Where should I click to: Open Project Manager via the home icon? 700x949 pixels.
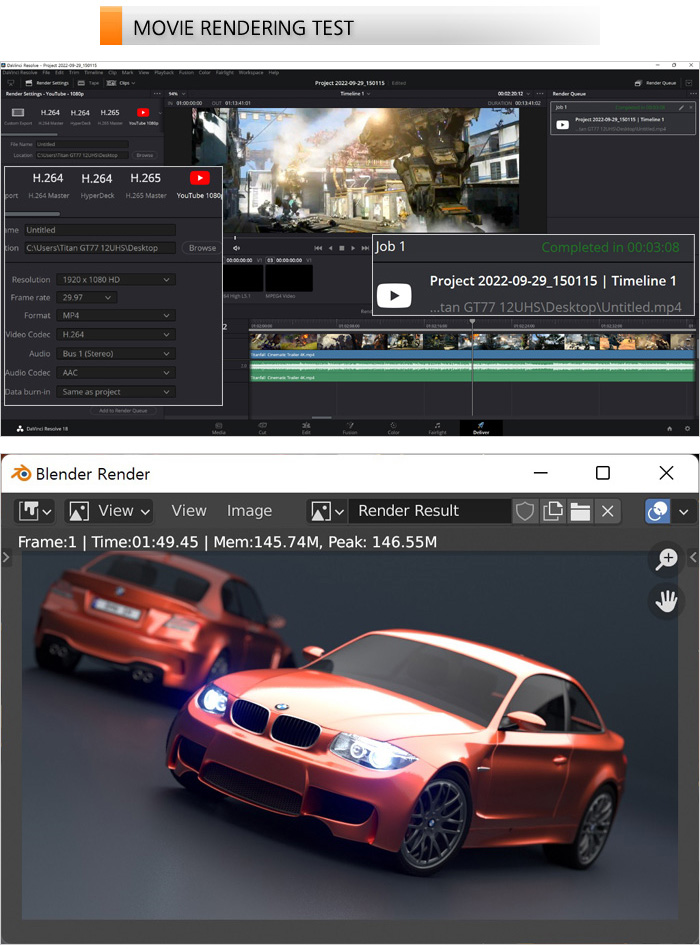pos(670,429)
